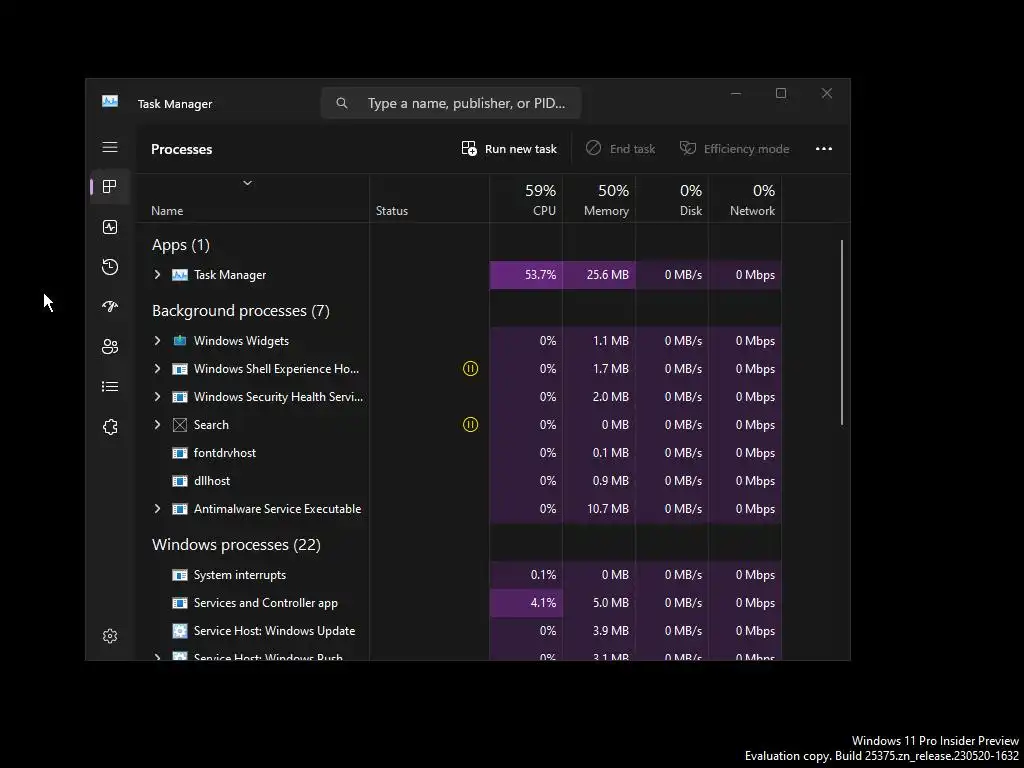Image resolution: width=1024 pixels, height=768 pixels.
Task: Select the System interrupts row
Action: point(458,575)
